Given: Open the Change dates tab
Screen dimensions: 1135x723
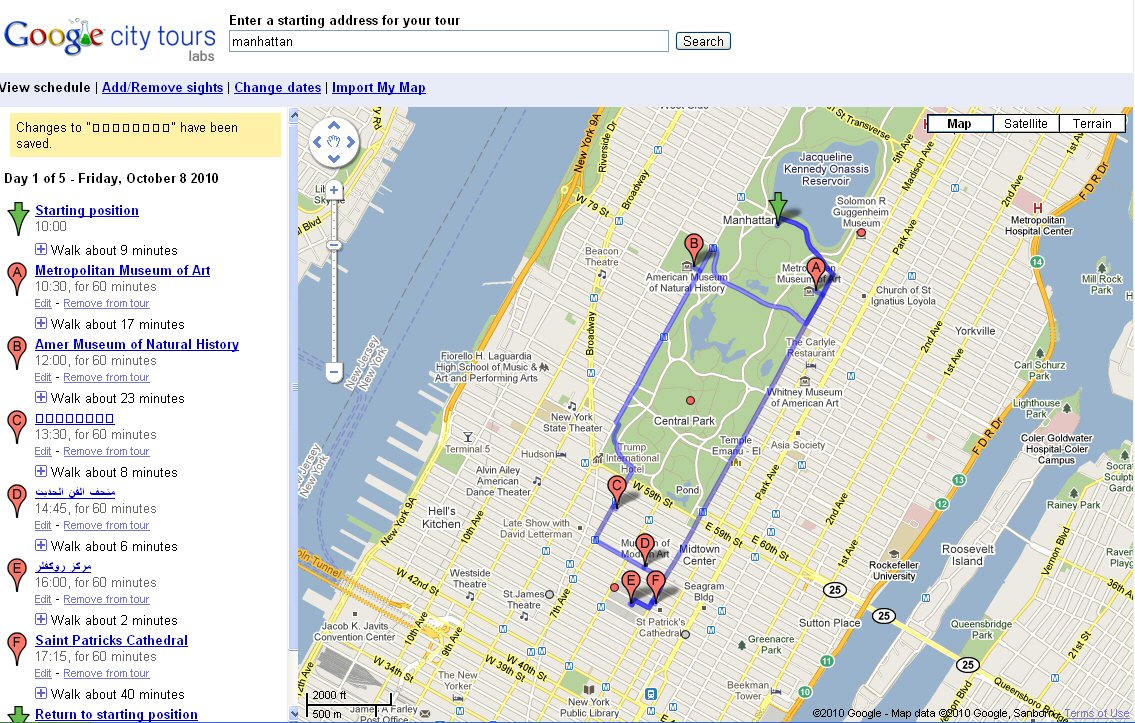Looking at the screenshot, I should 277,87.
